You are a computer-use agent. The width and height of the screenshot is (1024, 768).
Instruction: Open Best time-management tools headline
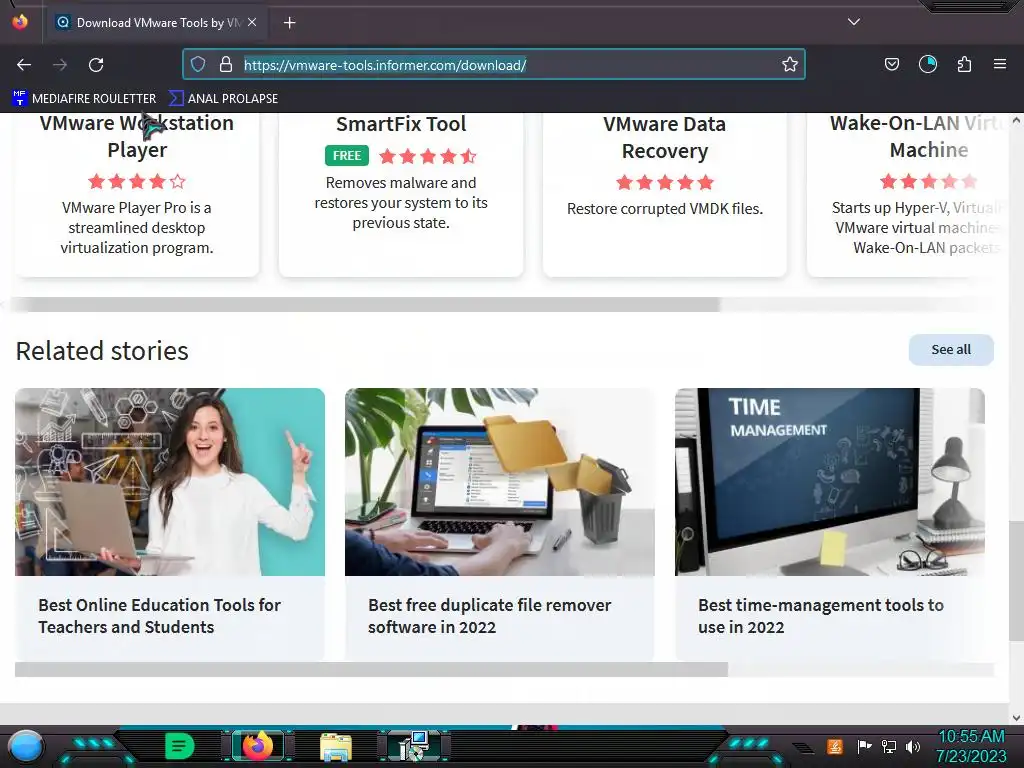820,616
